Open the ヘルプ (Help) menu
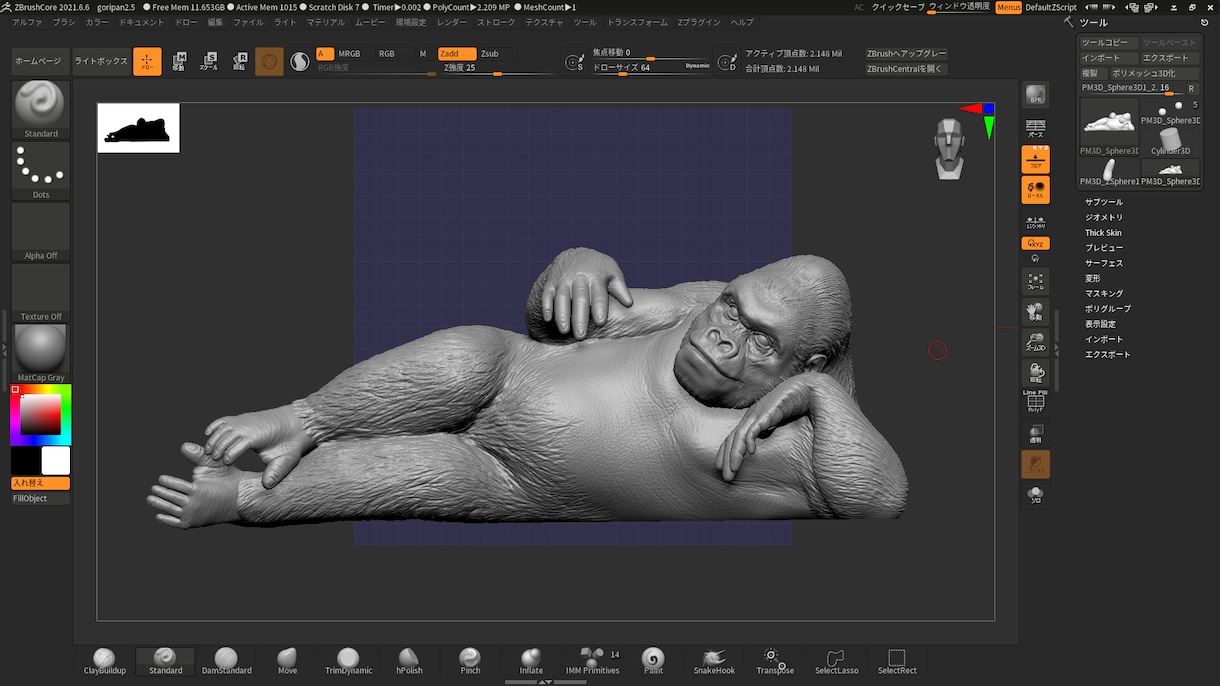This screenshot has height=686, width=1220. [742, 22]
